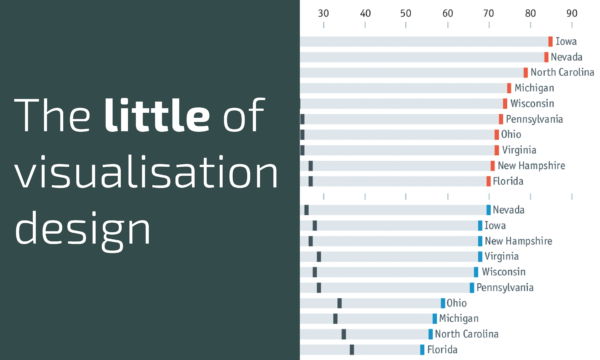Click the dark marker on the blue Michigan row
The image size is (600, 360).
click(335, 319)
